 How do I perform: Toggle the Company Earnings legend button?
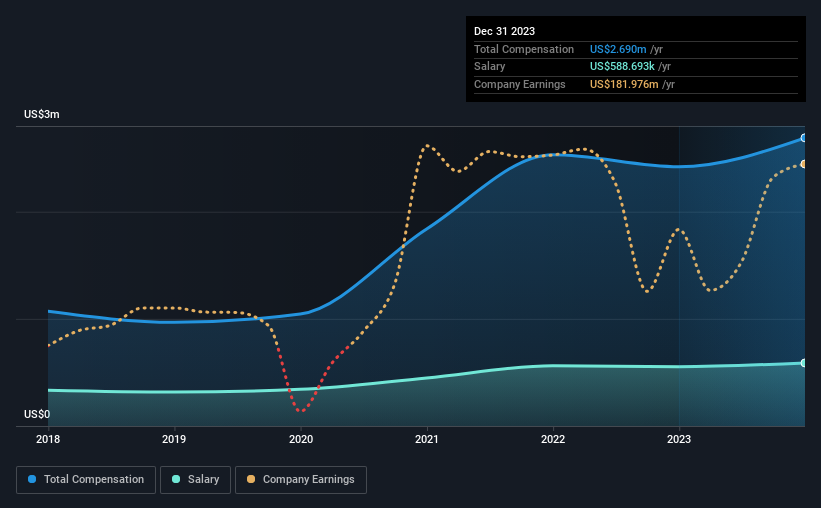(301, 480)
